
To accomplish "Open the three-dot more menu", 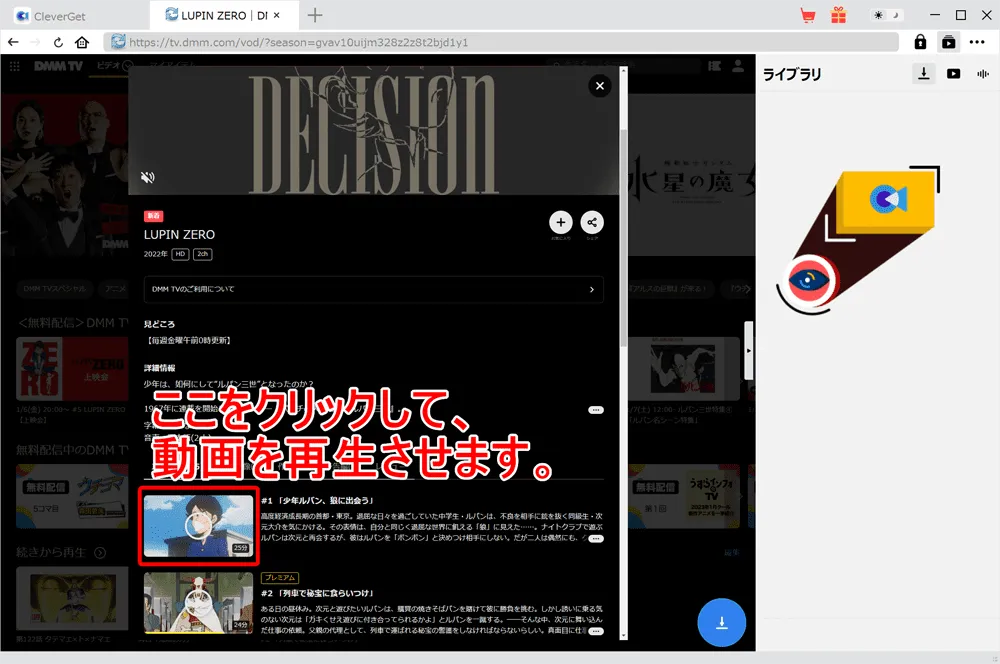I will [x=976, y=42].
